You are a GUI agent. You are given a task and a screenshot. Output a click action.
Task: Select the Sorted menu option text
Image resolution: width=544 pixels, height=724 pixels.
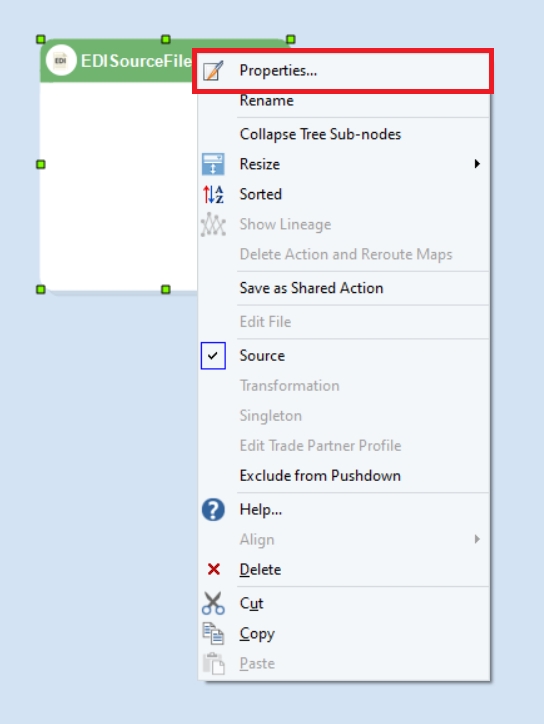click(x=260, y=194)
